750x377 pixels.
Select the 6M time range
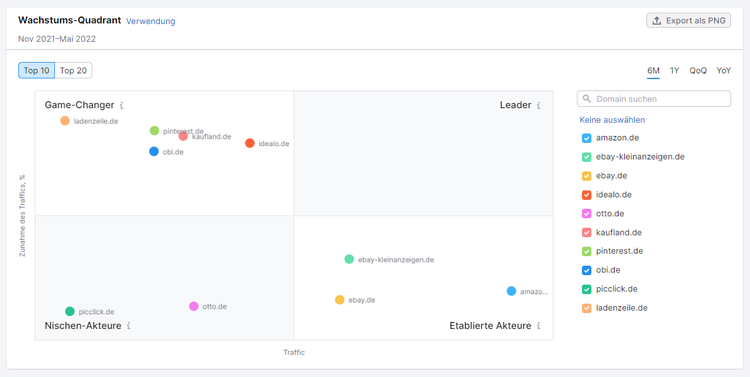[x=653, y=71]
